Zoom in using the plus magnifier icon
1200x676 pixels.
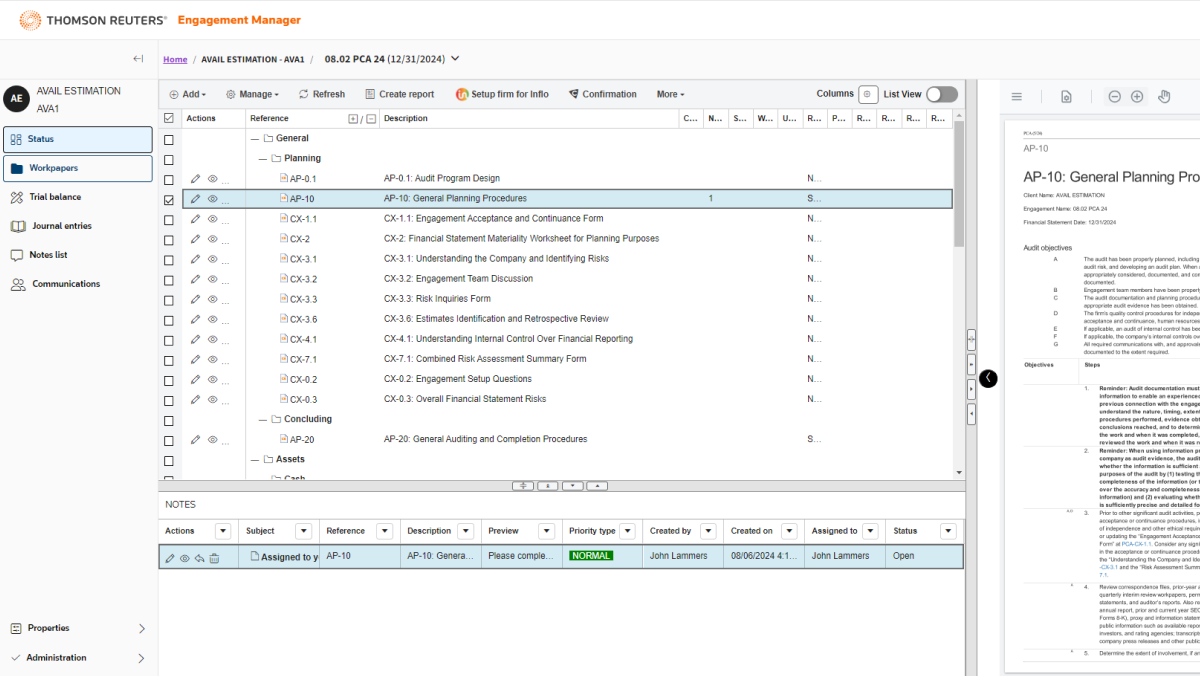[x=1137, y=97]
